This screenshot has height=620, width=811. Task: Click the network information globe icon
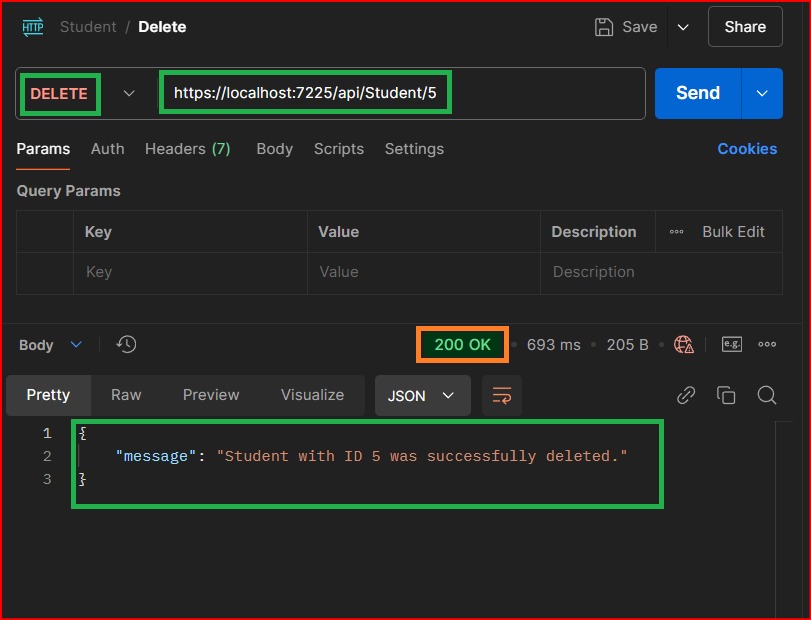click(x=684, y=344)
